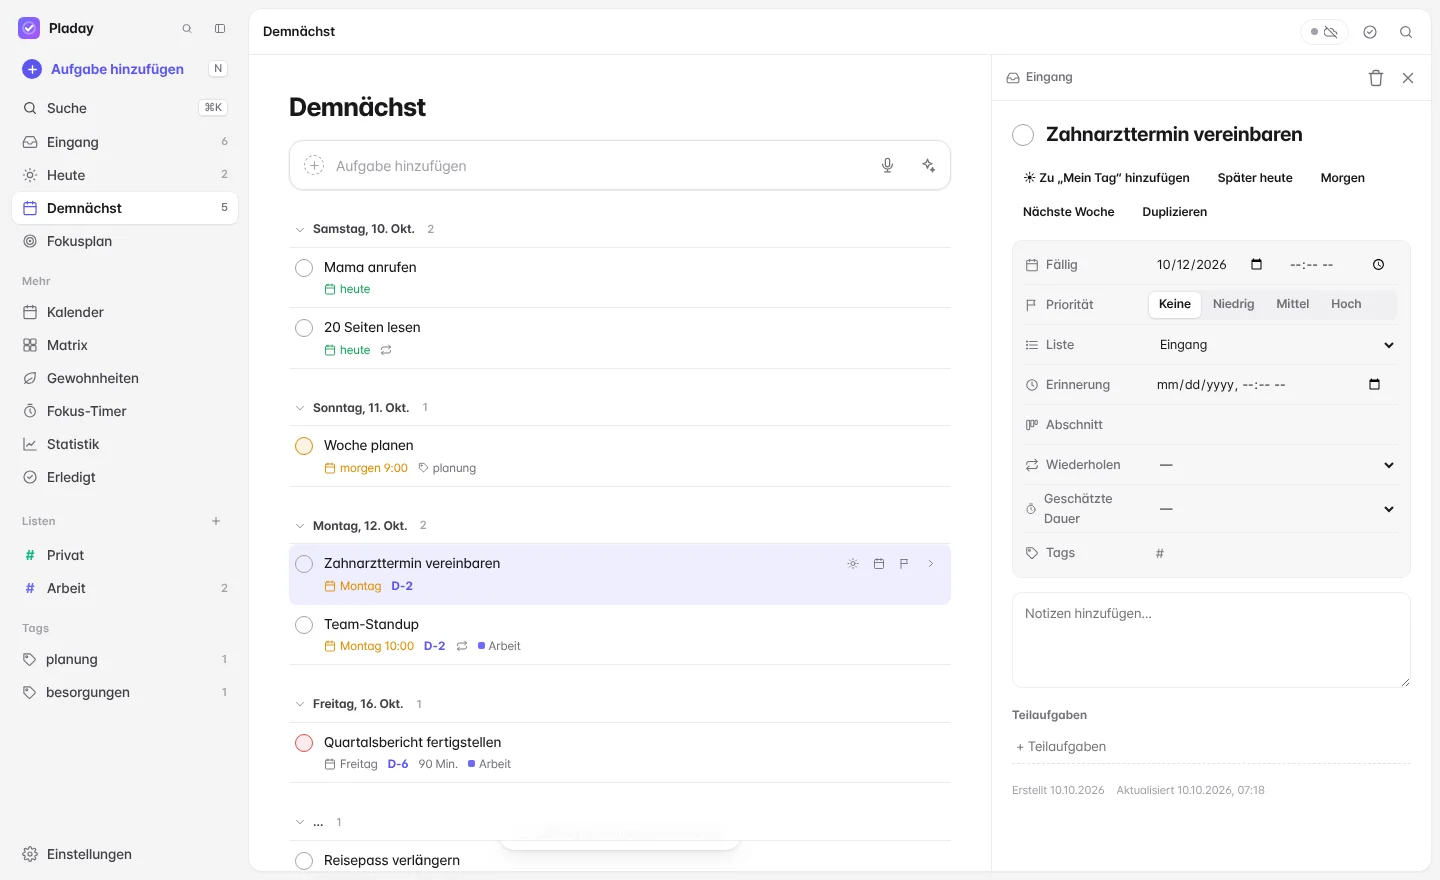Click the microphone voice input icon
This screenshot has height=880, width=1440.
[x=887, y=166]
